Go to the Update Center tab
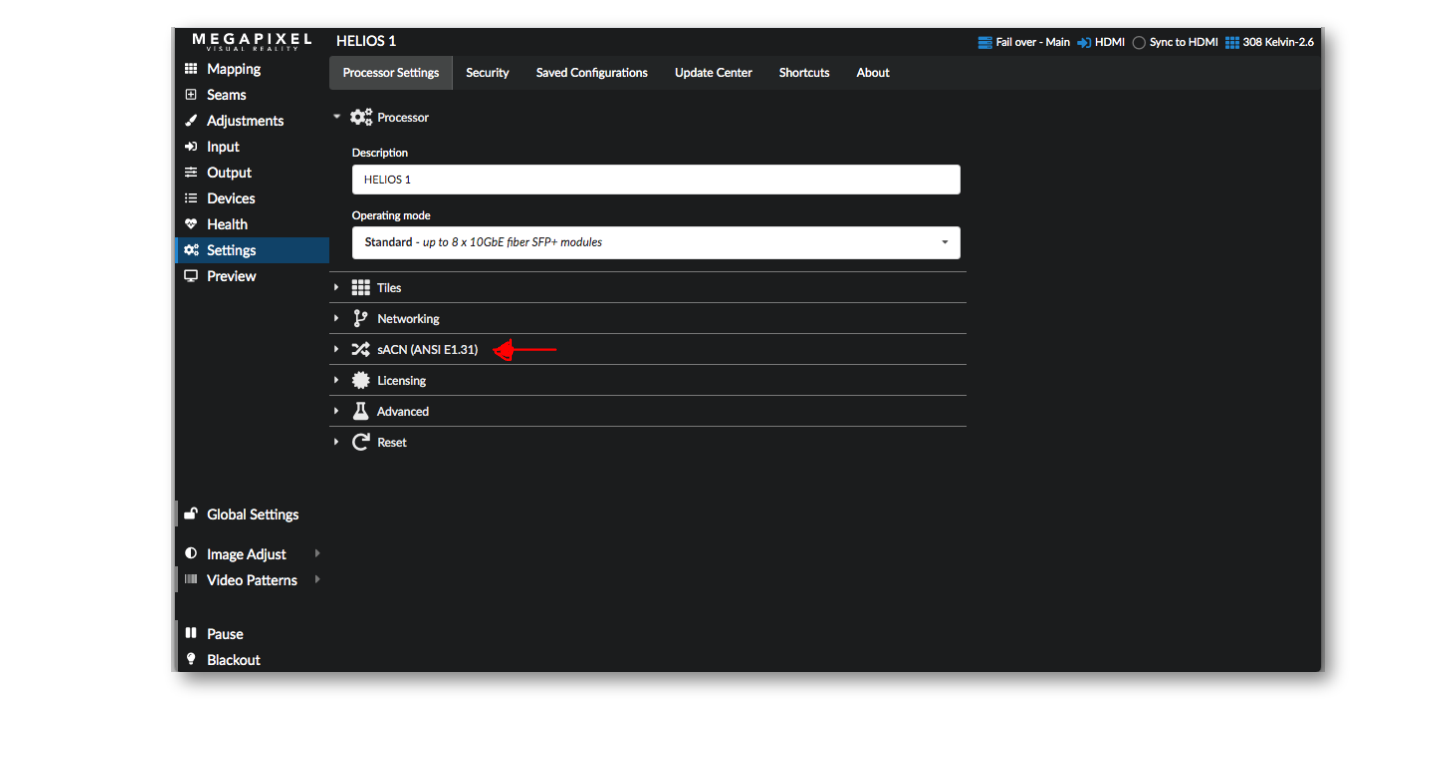This screenshot has width=1434, height=757. click(713, 73)
